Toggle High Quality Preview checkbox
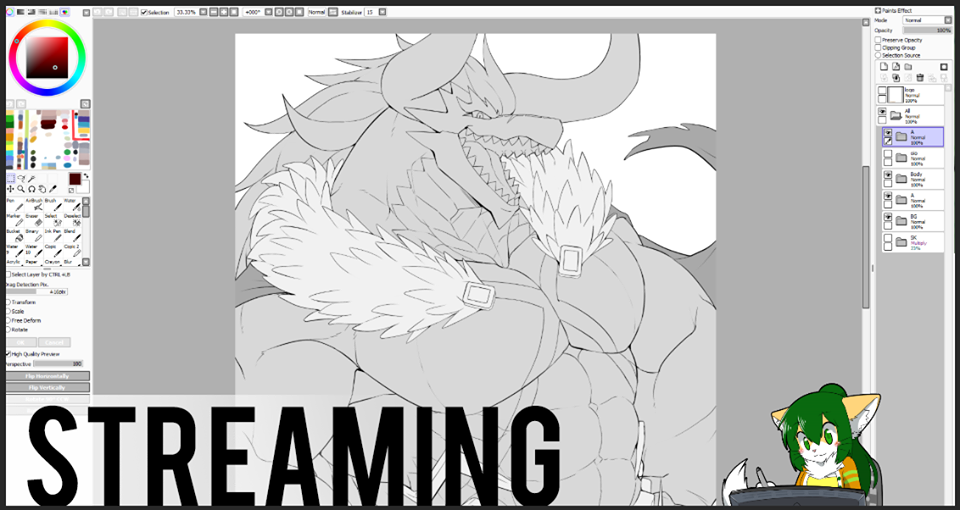Screen dimensions: 960x510 [x=9, y=354]
